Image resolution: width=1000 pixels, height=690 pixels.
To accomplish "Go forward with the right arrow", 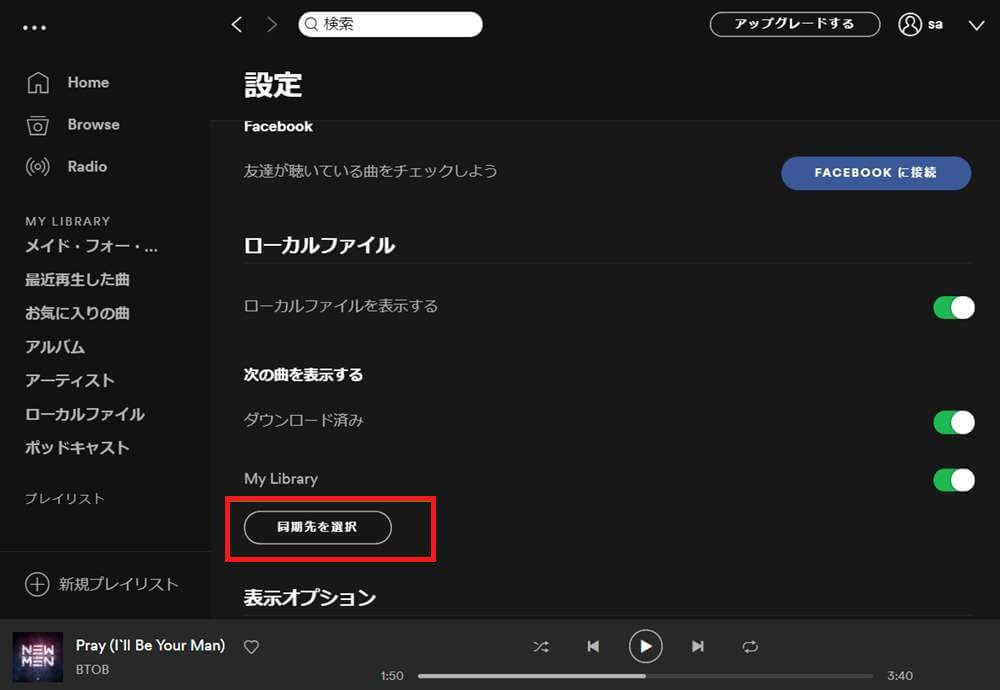I will click(x=272, y=24).
